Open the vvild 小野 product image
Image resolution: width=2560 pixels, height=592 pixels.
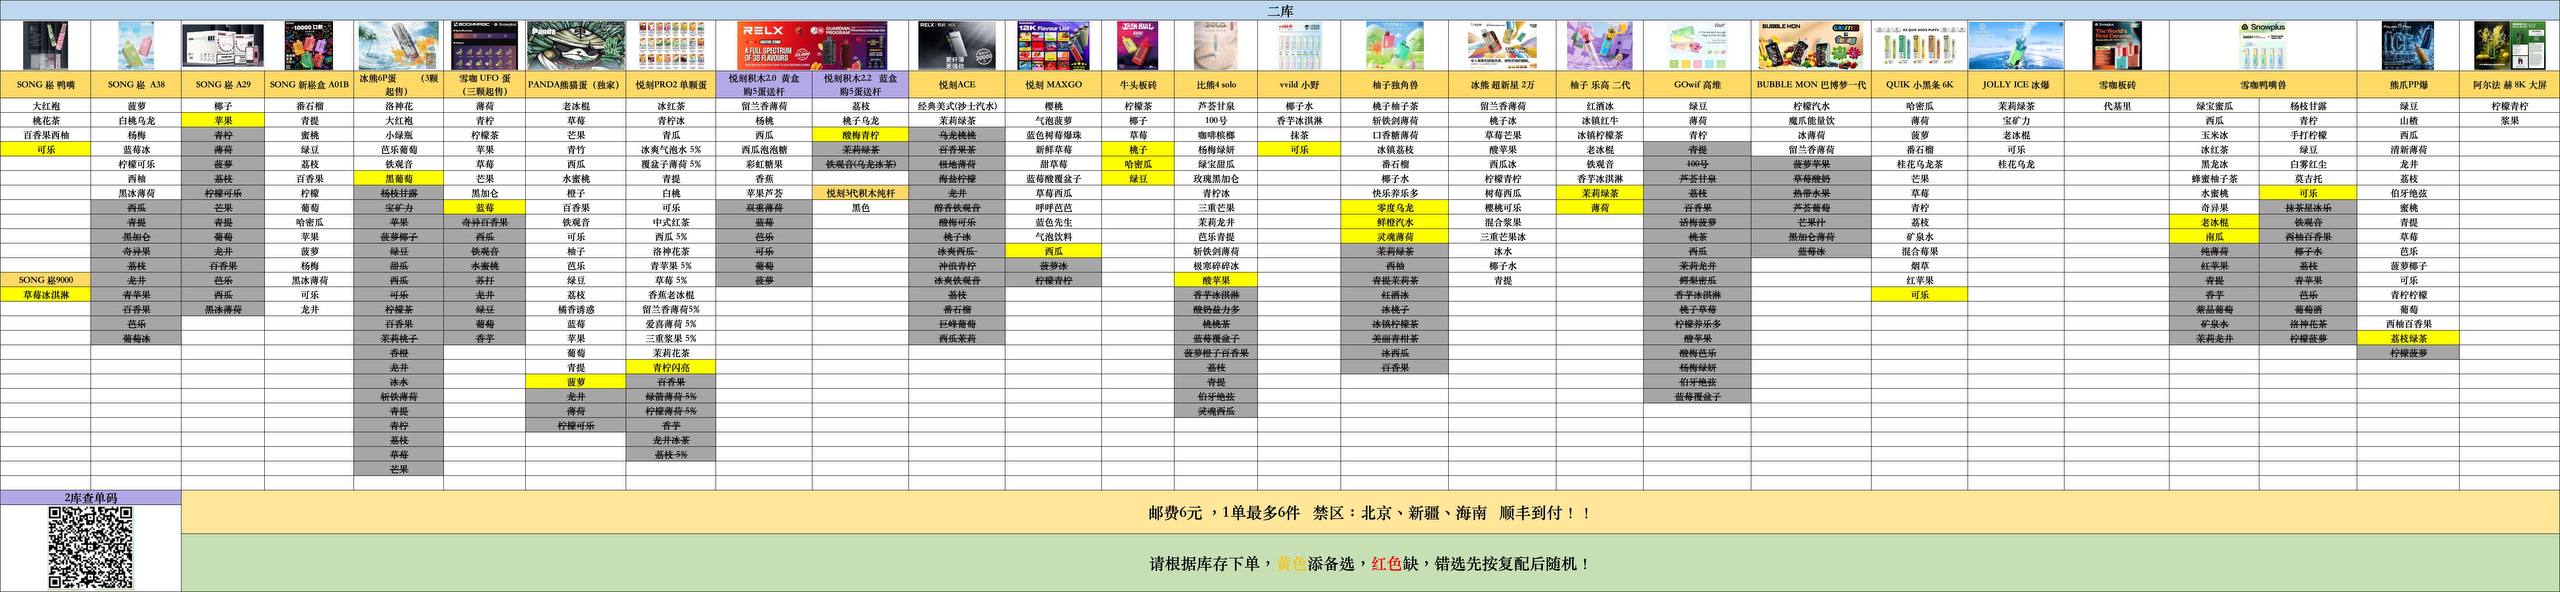coord(1300,46)
